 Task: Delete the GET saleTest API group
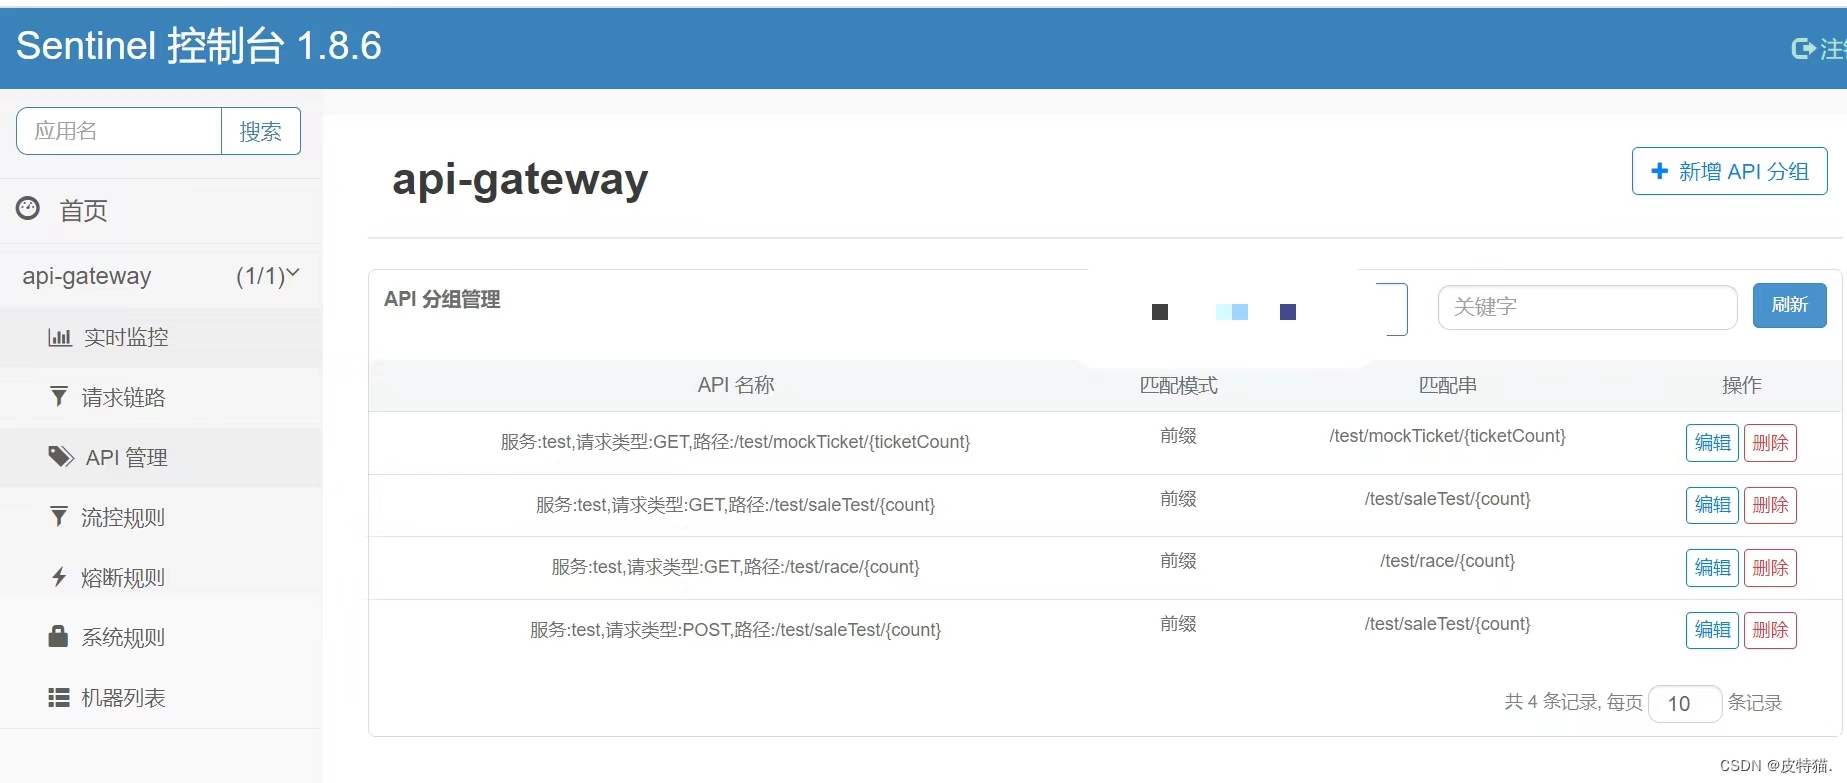coord(1770,505)
